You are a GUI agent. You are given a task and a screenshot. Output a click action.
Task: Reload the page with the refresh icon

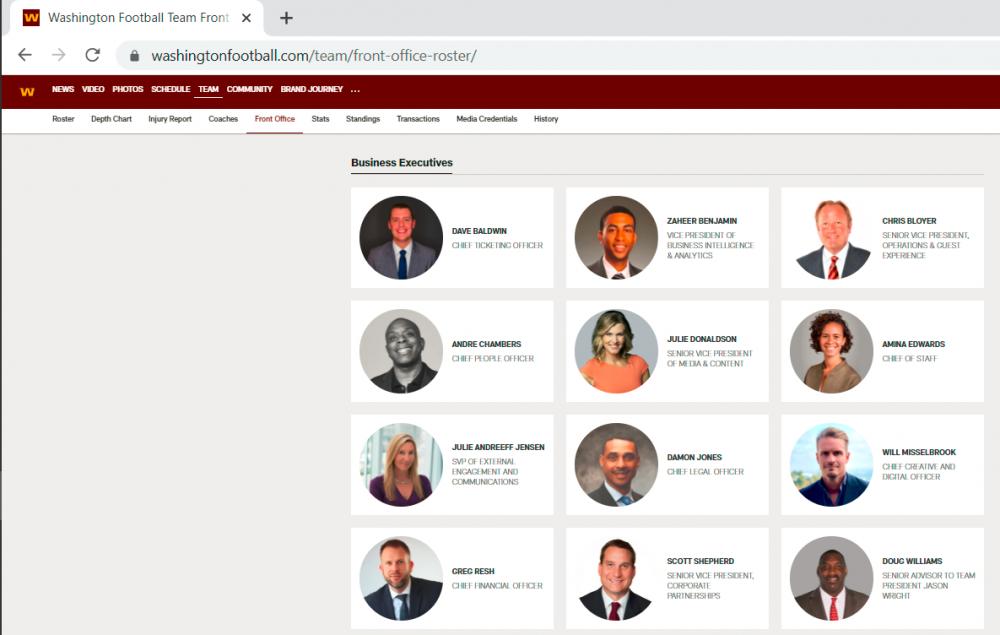tap(92, 55)
